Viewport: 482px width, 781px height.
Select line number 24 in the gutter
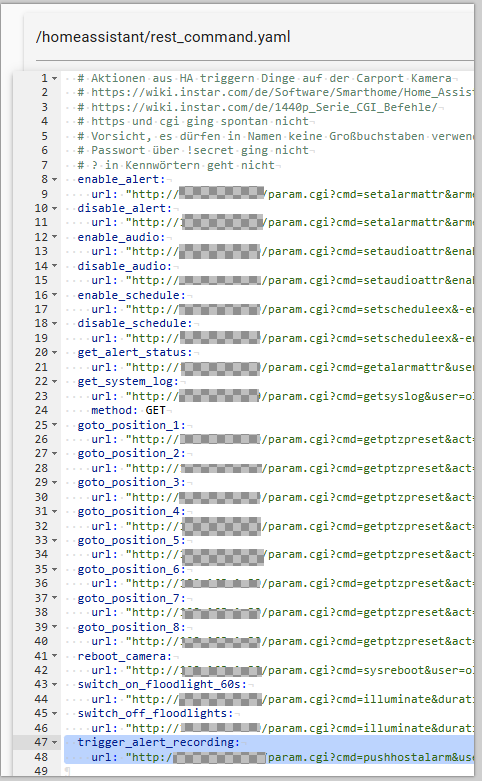pos(41,410)
